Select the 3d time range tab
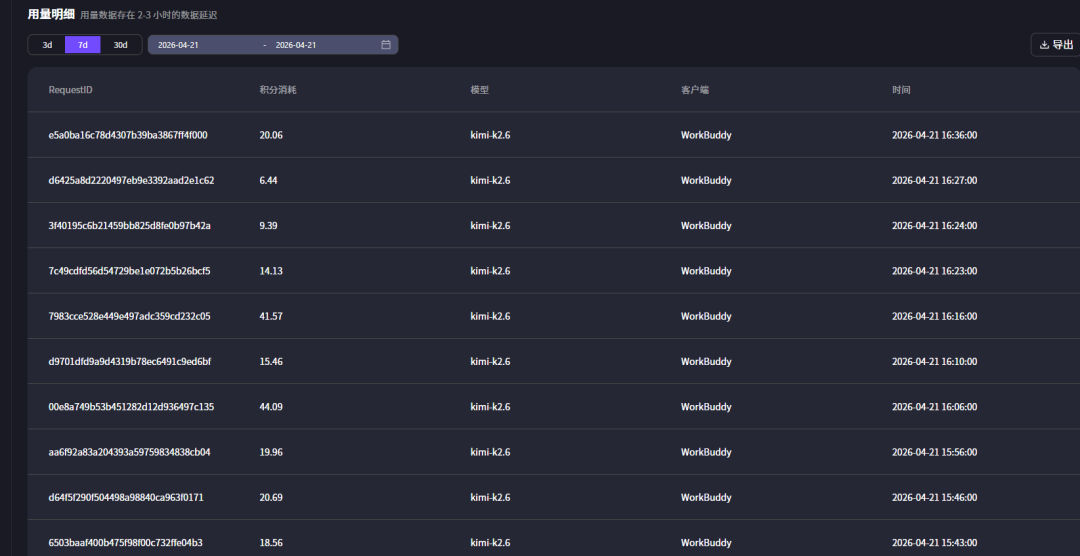The width and height of the screenshot is (1080, 556). (x=48, y=45)
